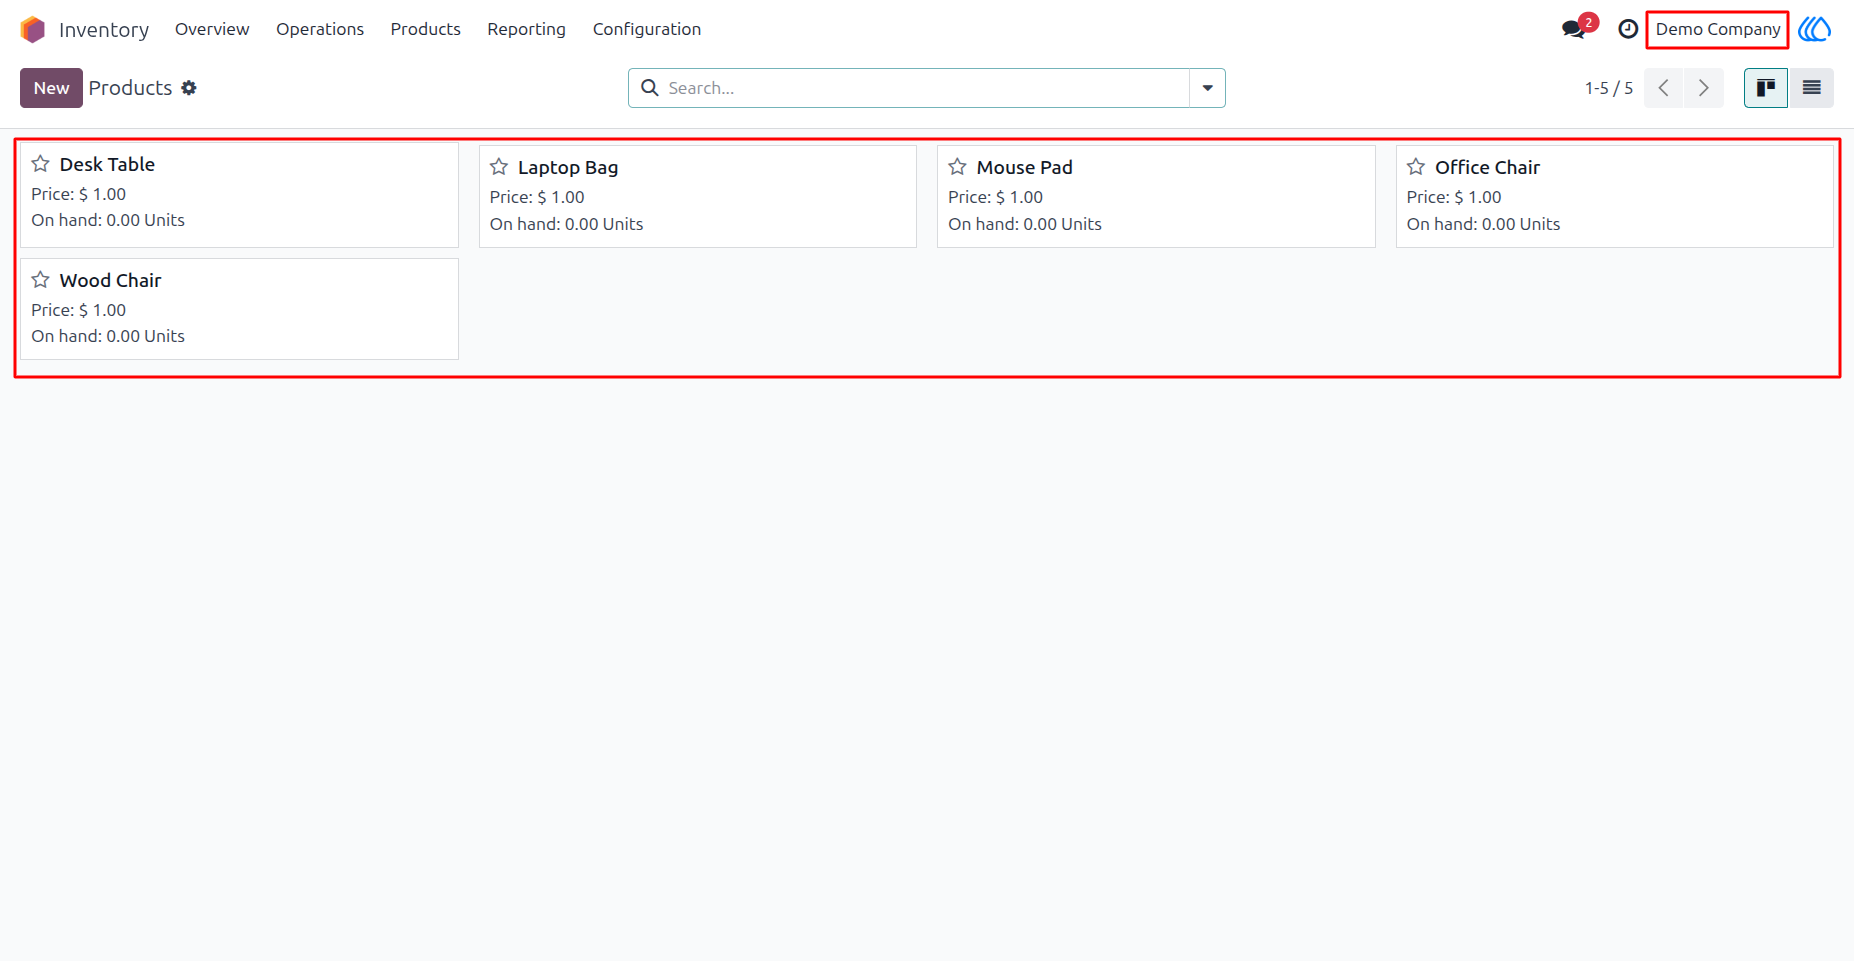1854x961 pixels.
Task: Favorite the Office Chair product star
Action: 1416,167
